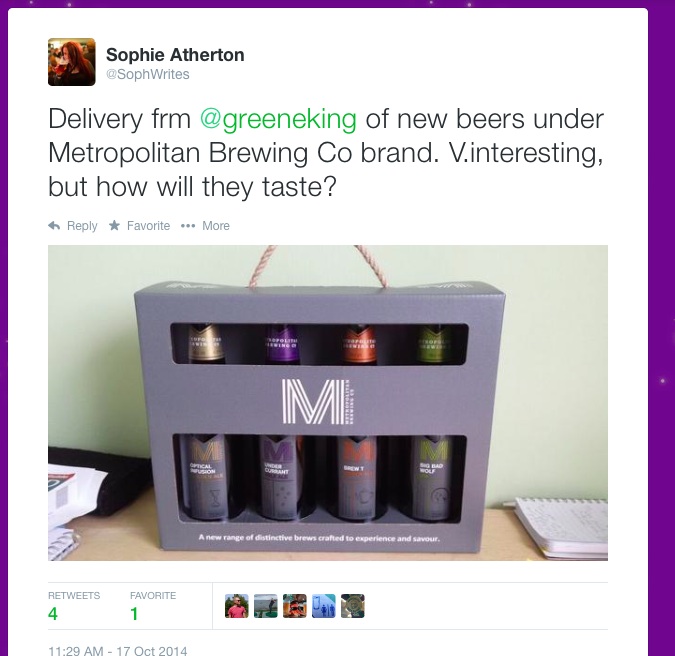
Task: View the 4 retweets list
Action: (53, 614)
